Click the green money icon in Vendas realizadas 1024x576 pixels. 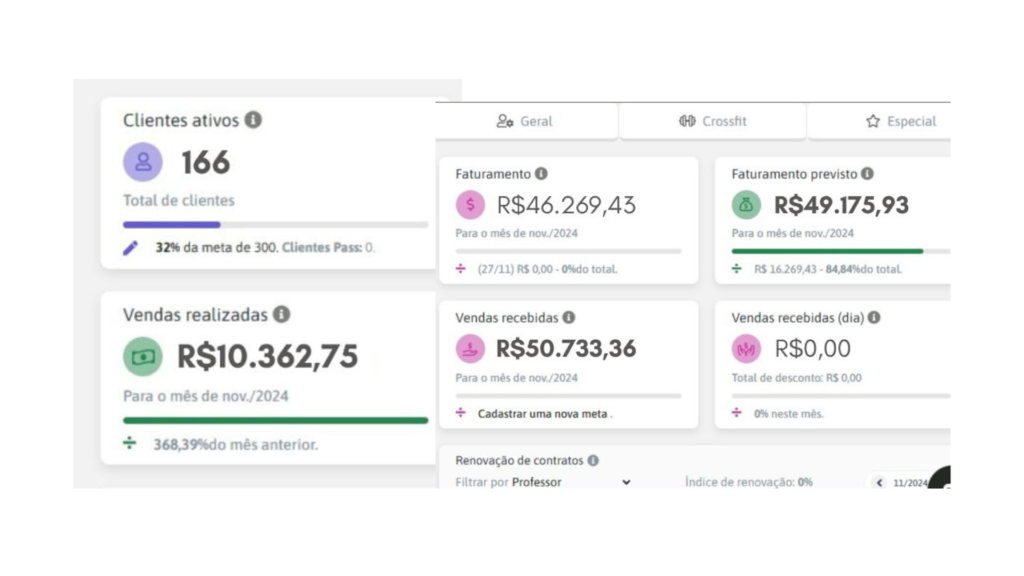coord(143,357)
